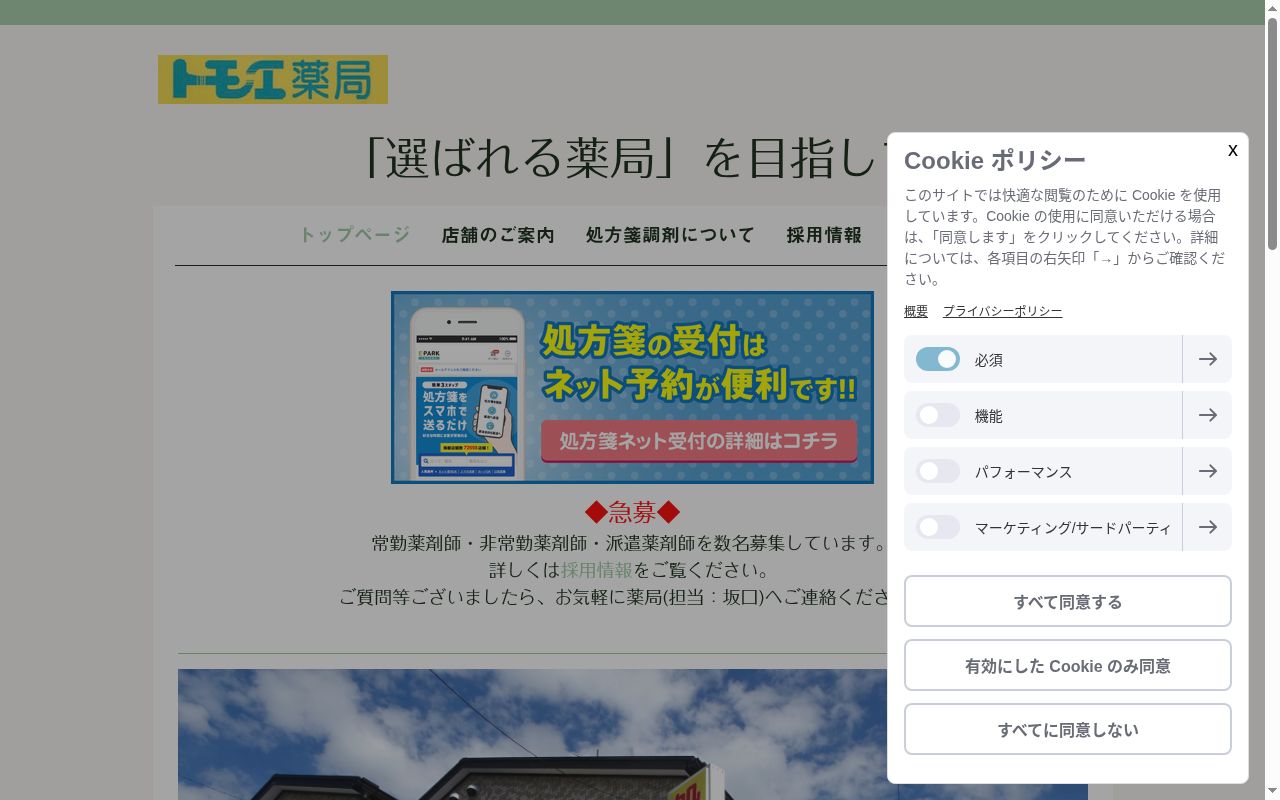Click the 処方箋ネット受付 banner image
This screenshot has height=800, width=1280.
pyautogui.click(x=632, y=387)
